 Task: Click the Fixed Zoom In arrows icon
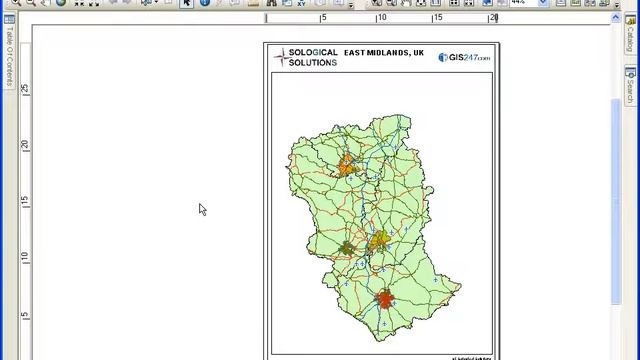coord(79,2)
